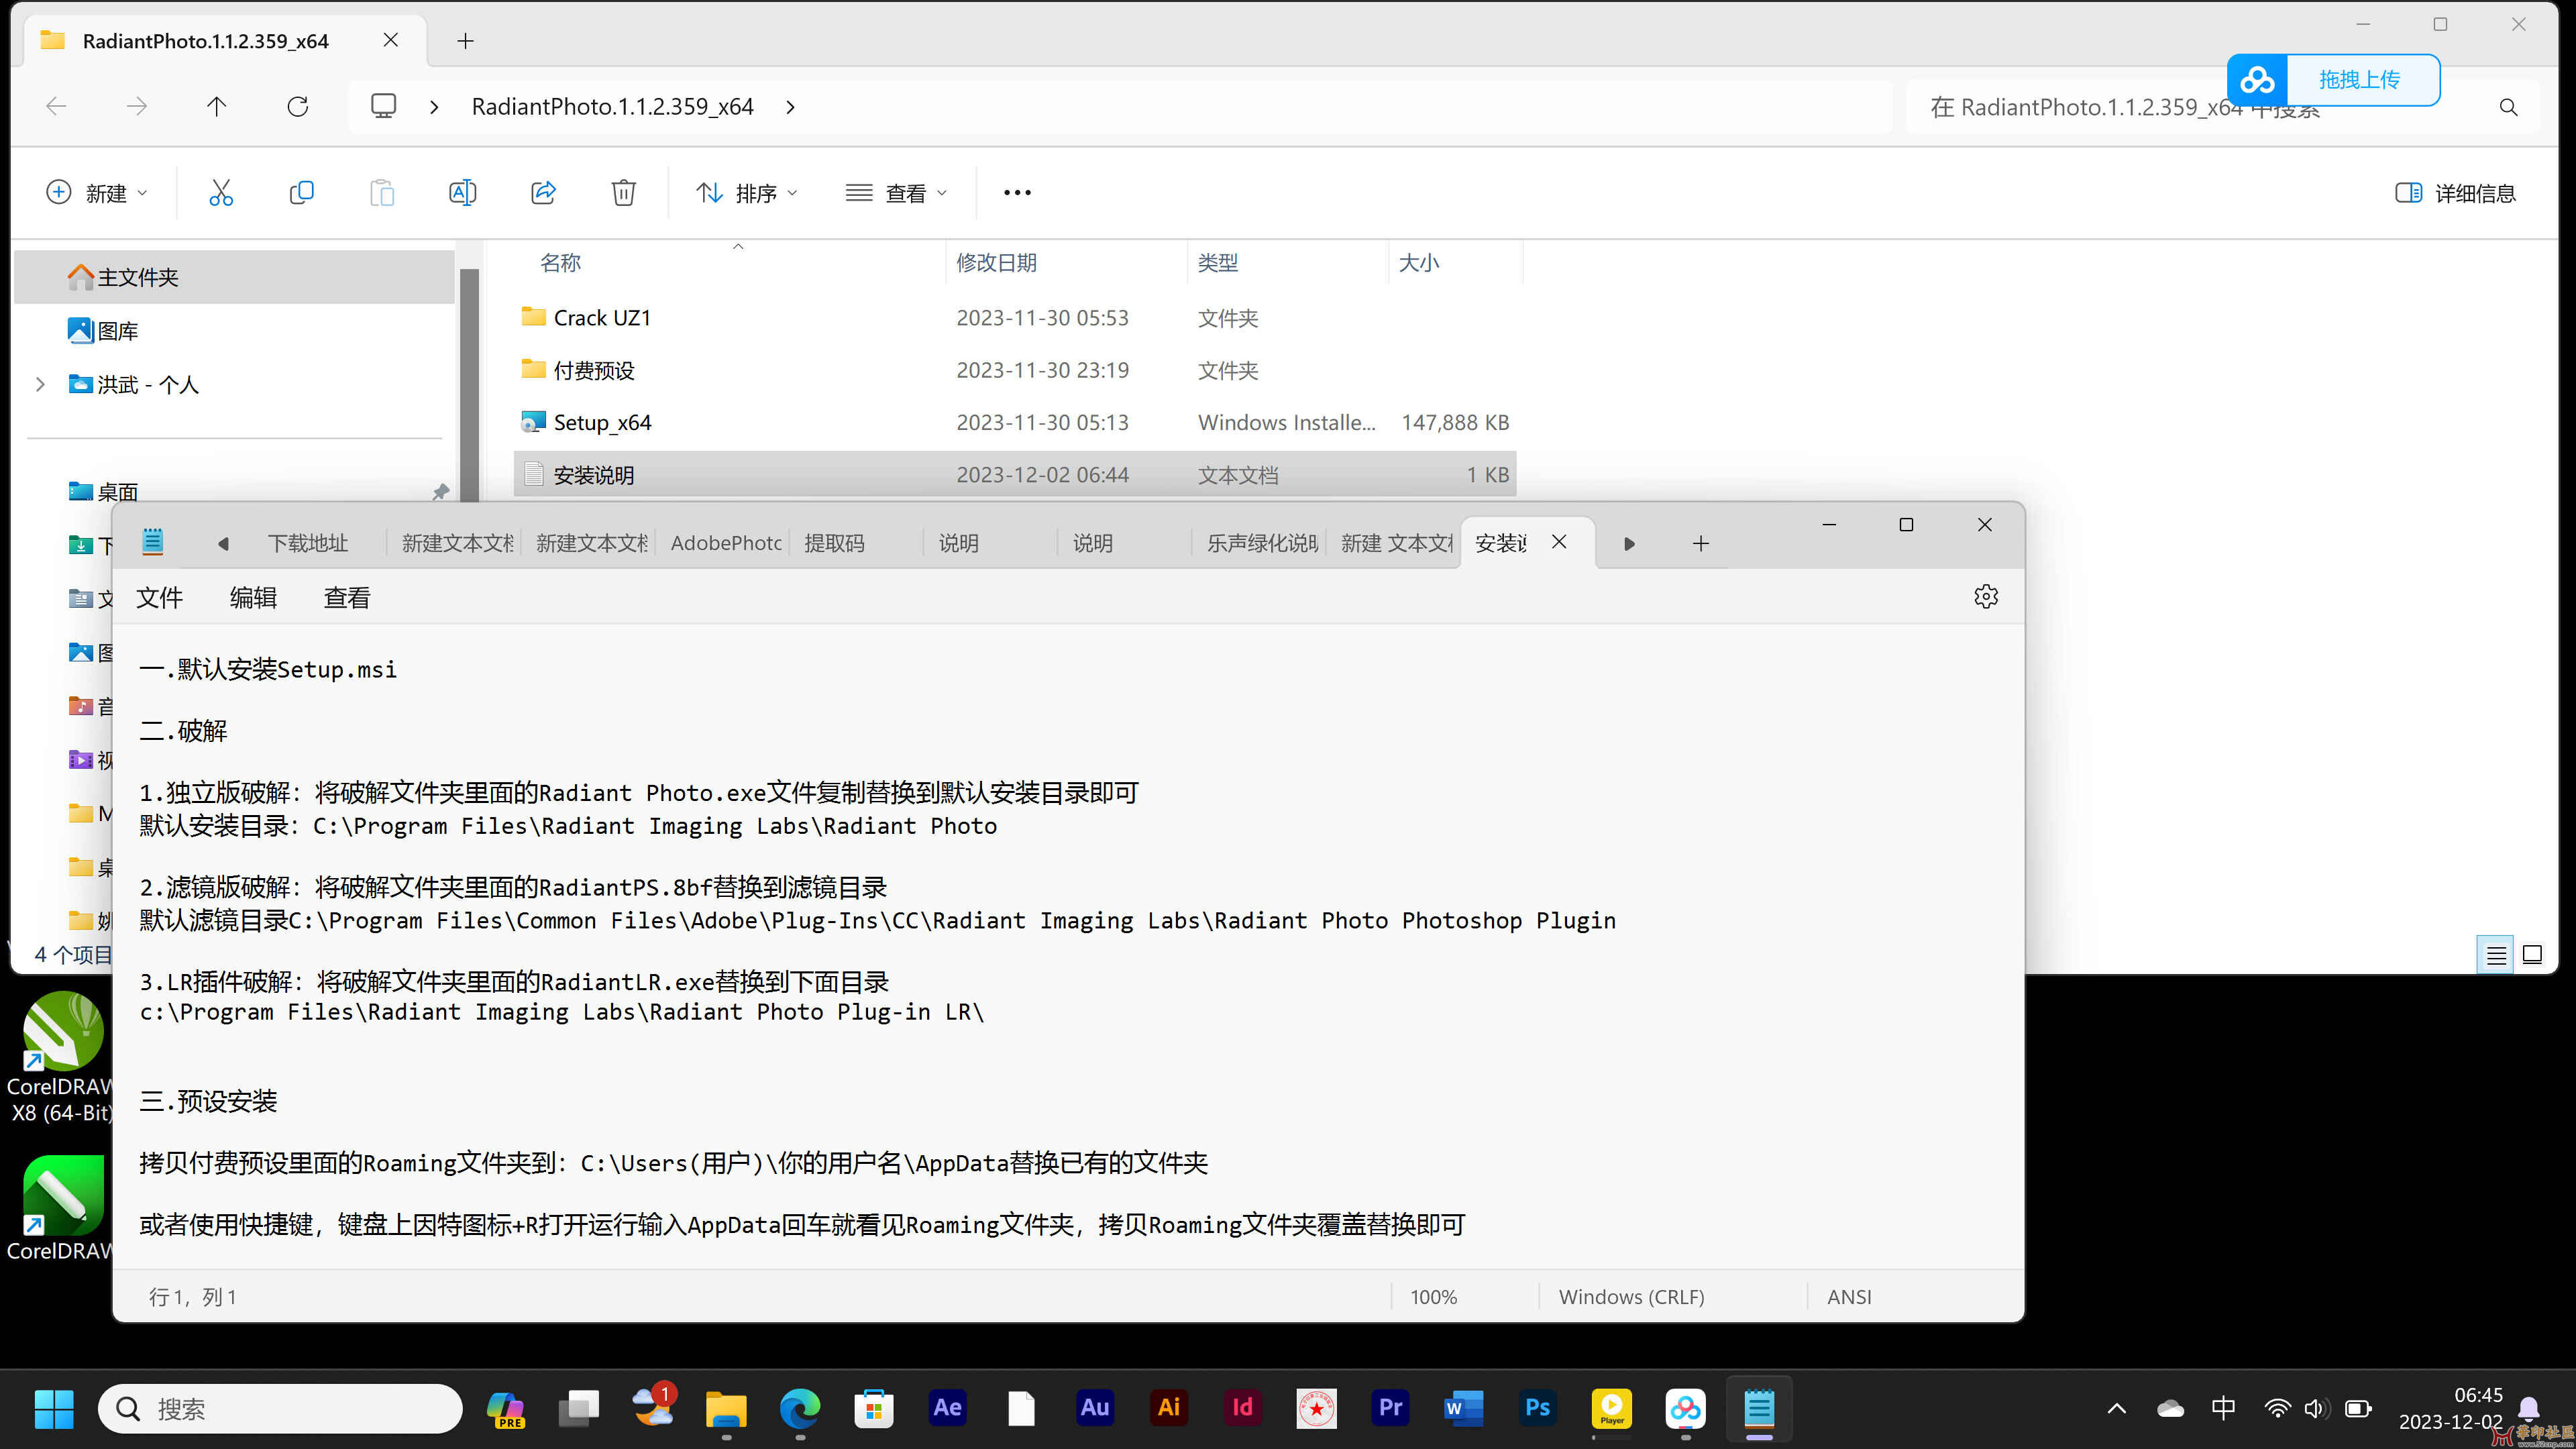Click the Explorer search magnifier icon
The image size is (2576, 1449).
point(2508,107)
